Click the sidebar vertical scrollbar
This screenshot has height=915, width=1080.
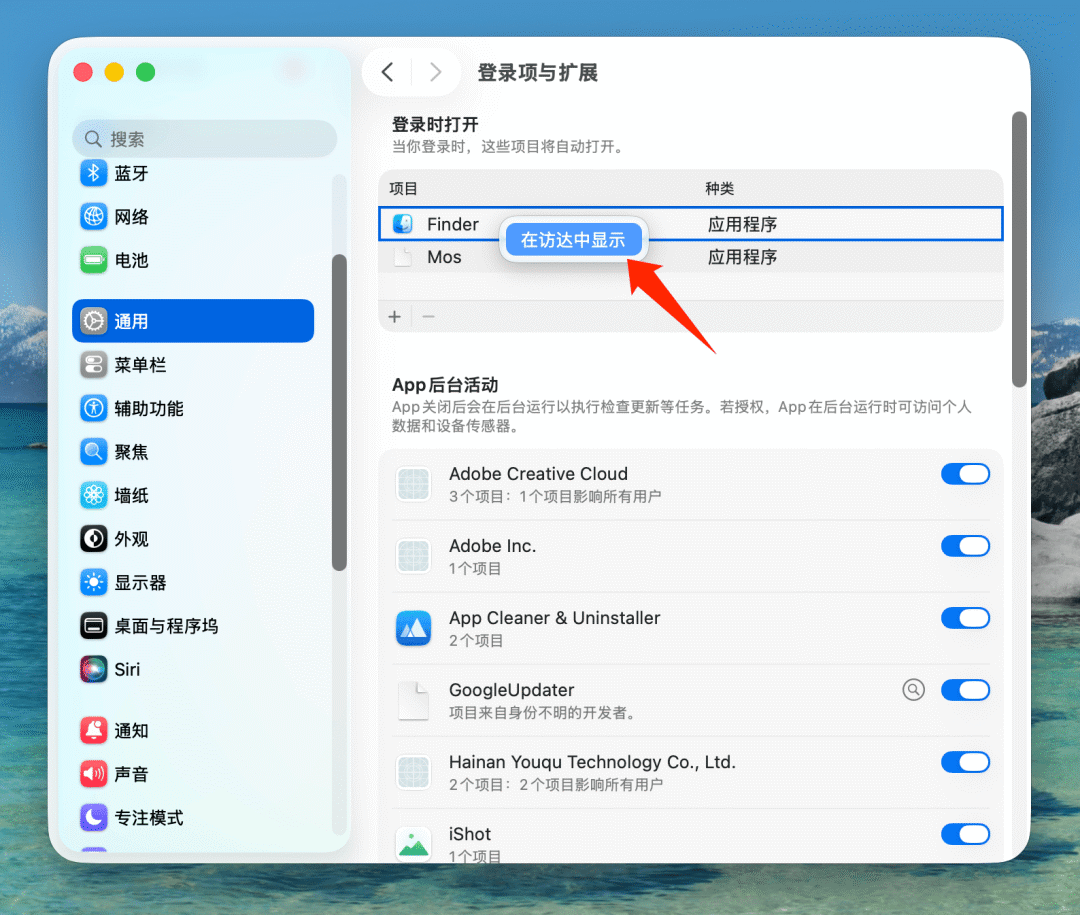(339, 412)
